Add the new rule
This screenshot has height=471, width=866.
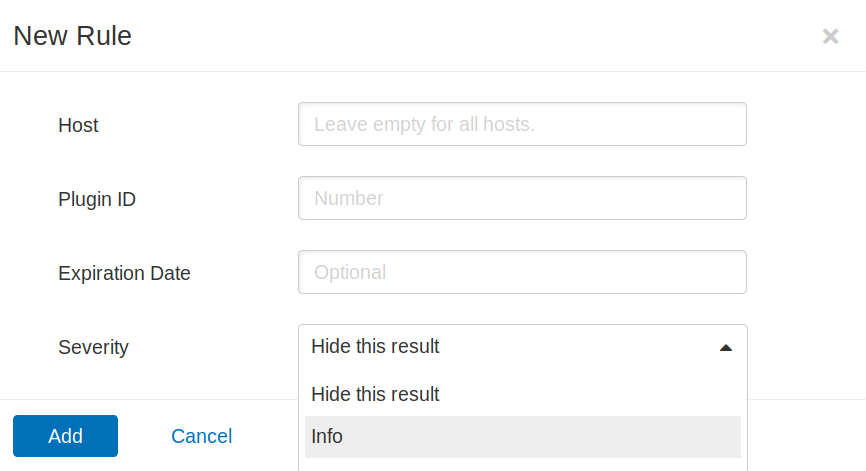pos(65,436)
